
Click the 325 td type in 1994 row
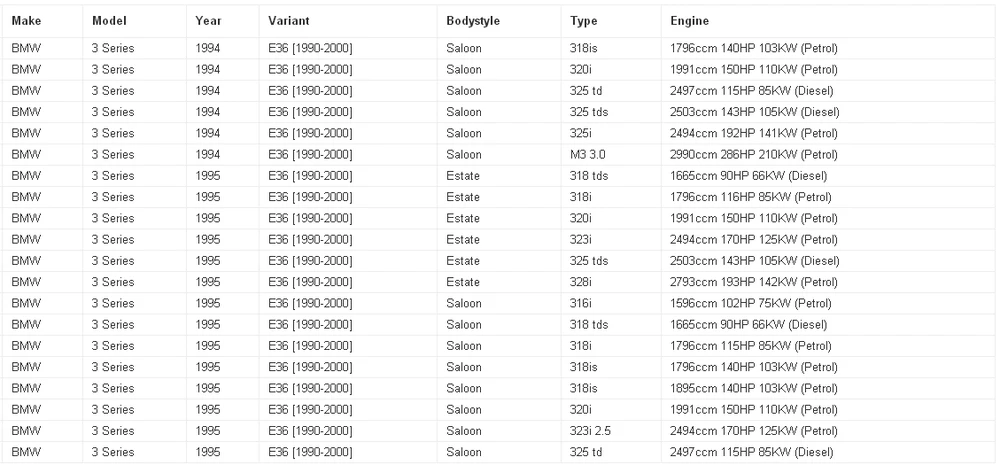pyautogui.click(x=585, y=91)
